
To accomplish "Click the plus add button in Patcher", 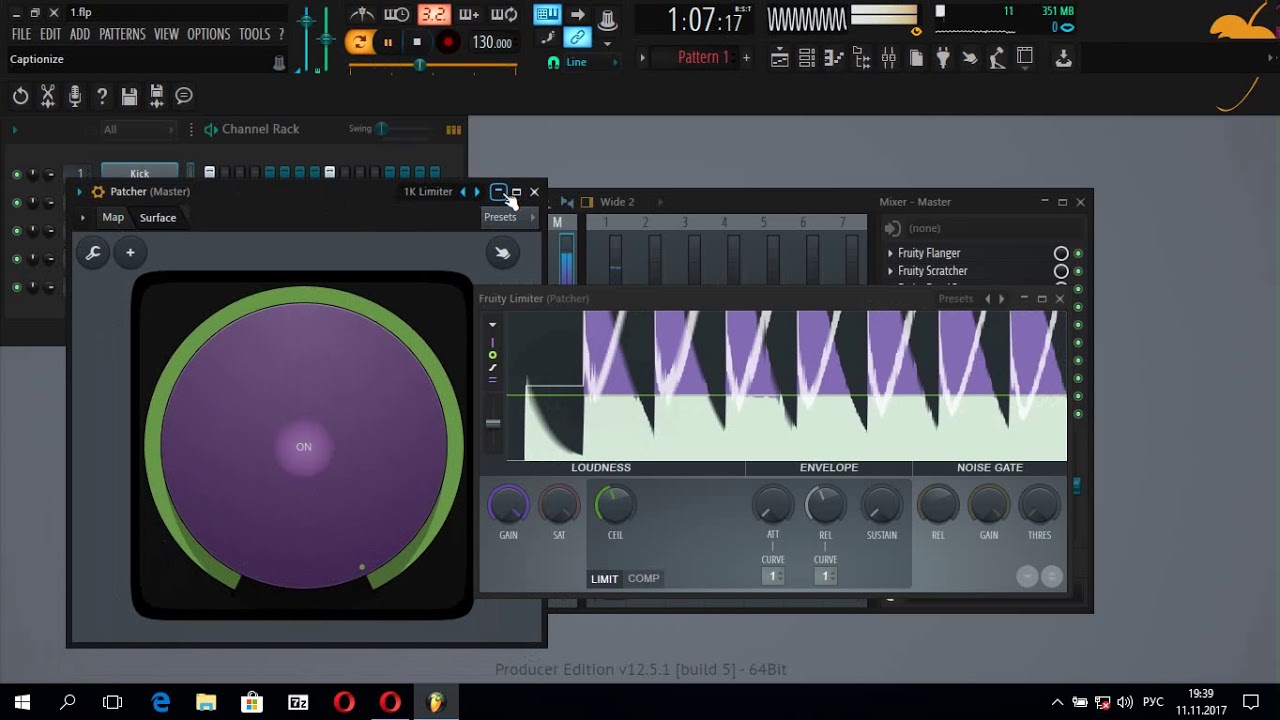I will (x=130, y=253).
